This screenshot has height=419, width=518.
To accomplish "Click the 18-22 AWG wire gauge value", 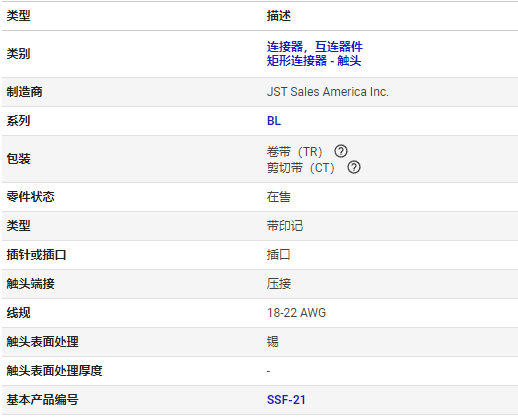I will pos(296,313).
